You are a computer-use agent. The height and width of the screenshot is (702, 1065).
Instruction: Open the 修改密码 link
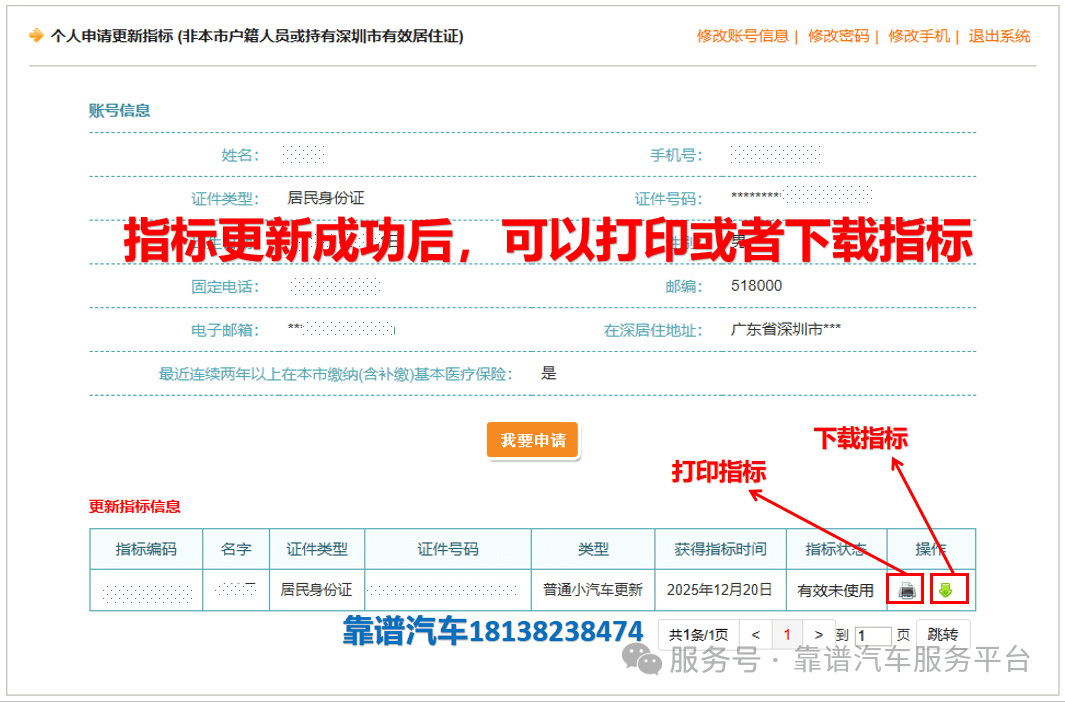[838, 36]
